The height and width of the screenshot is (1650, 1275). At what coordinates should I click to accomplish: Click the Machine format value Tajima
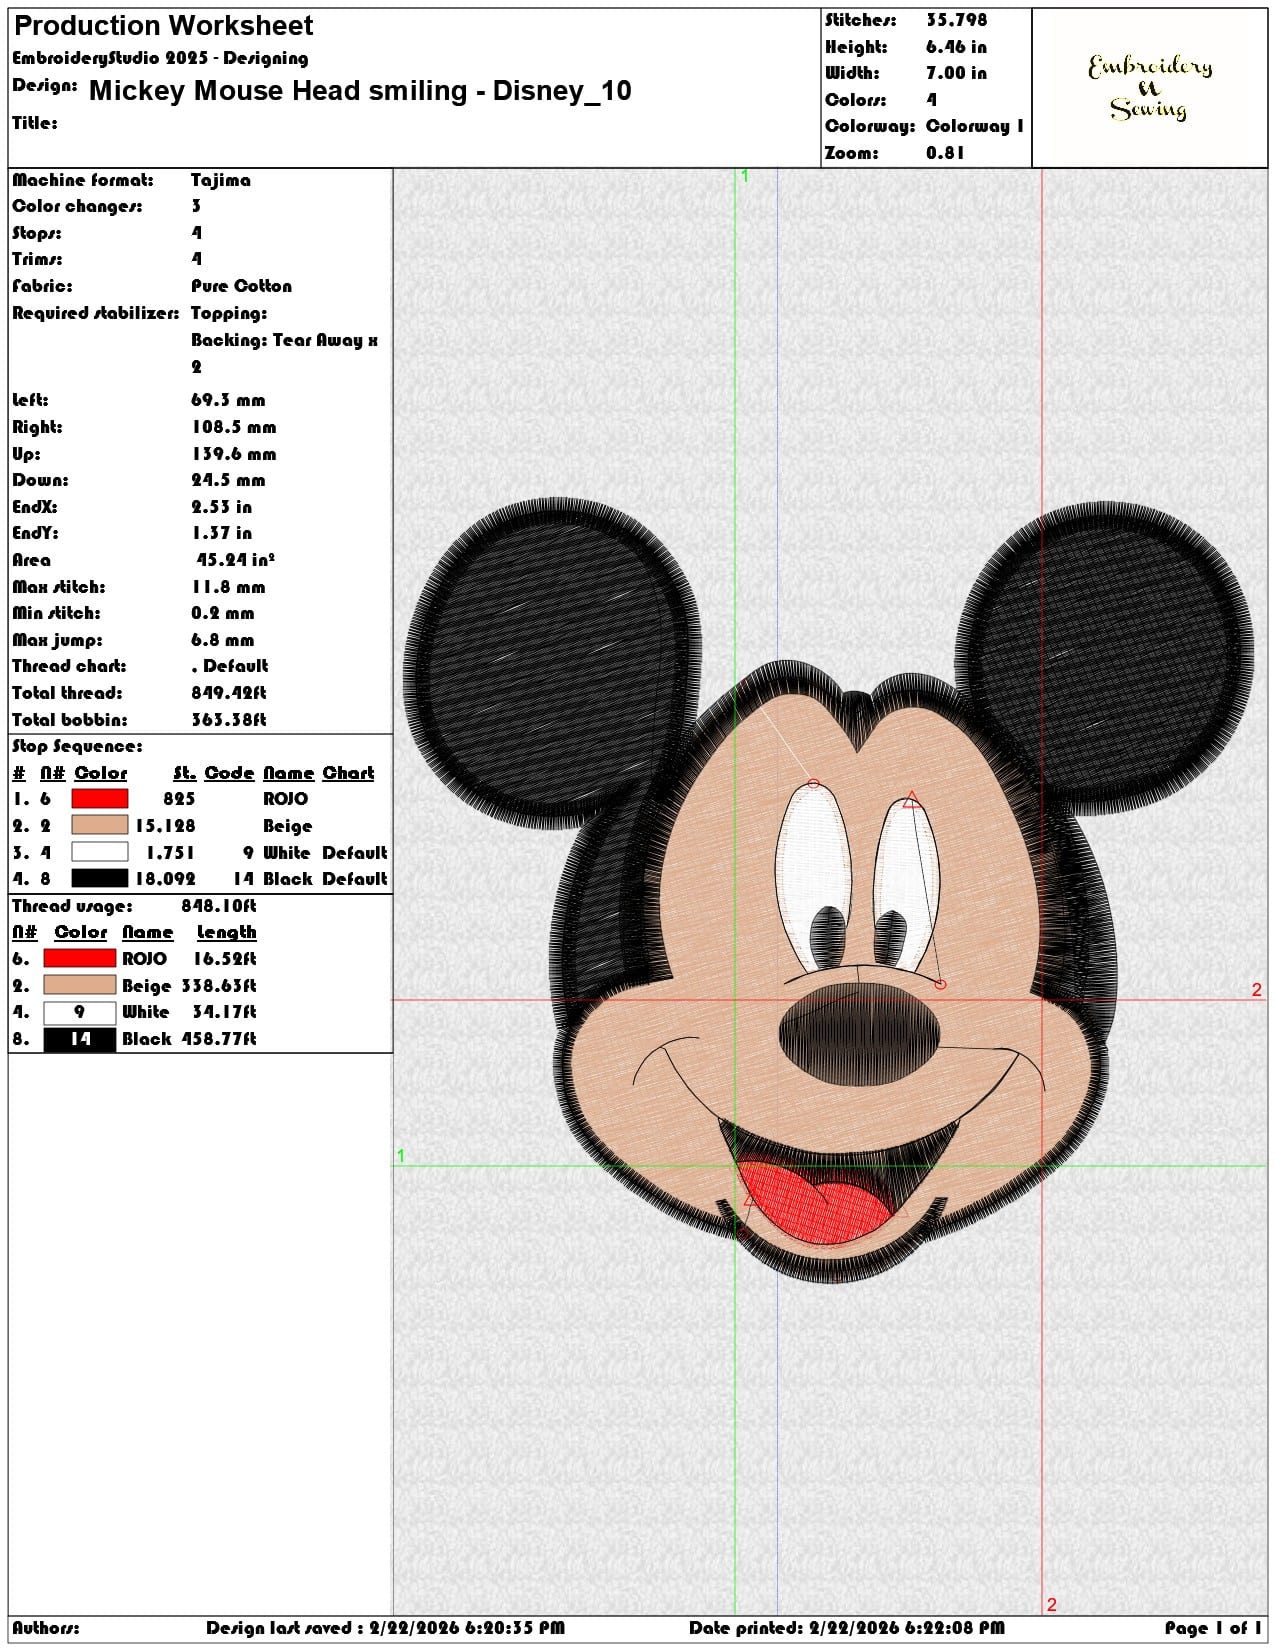[x=221, y=180]
